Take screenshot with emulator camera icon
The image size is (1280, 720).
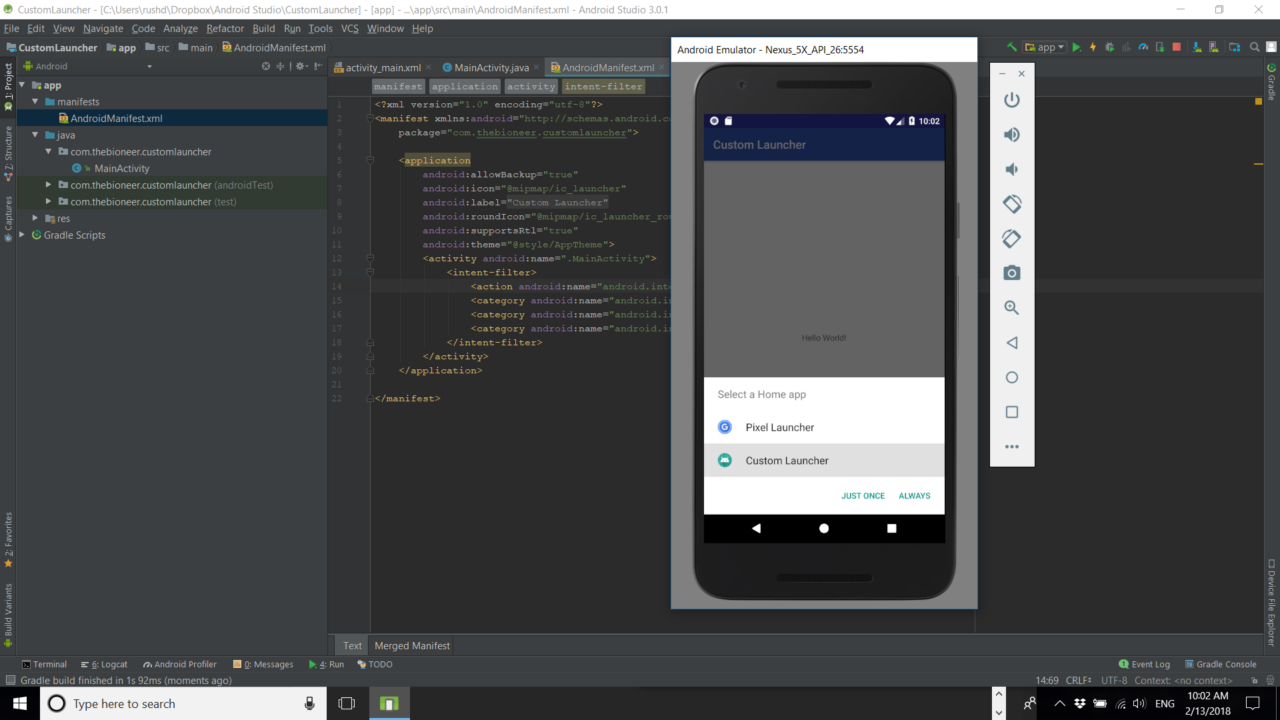(x=1011, y=272)
